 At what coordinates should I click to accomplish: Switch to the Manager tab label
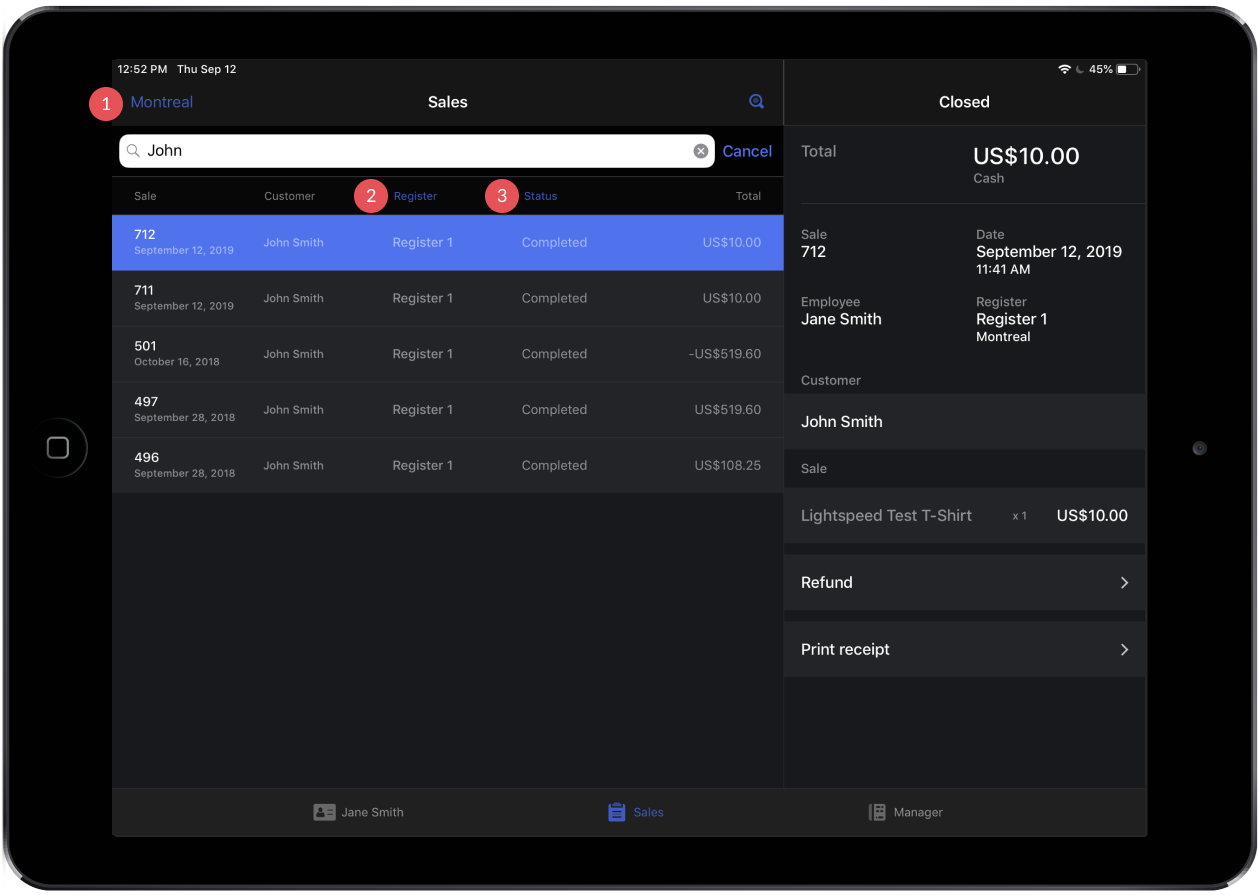pyautogui.click(x=918, y=812)
